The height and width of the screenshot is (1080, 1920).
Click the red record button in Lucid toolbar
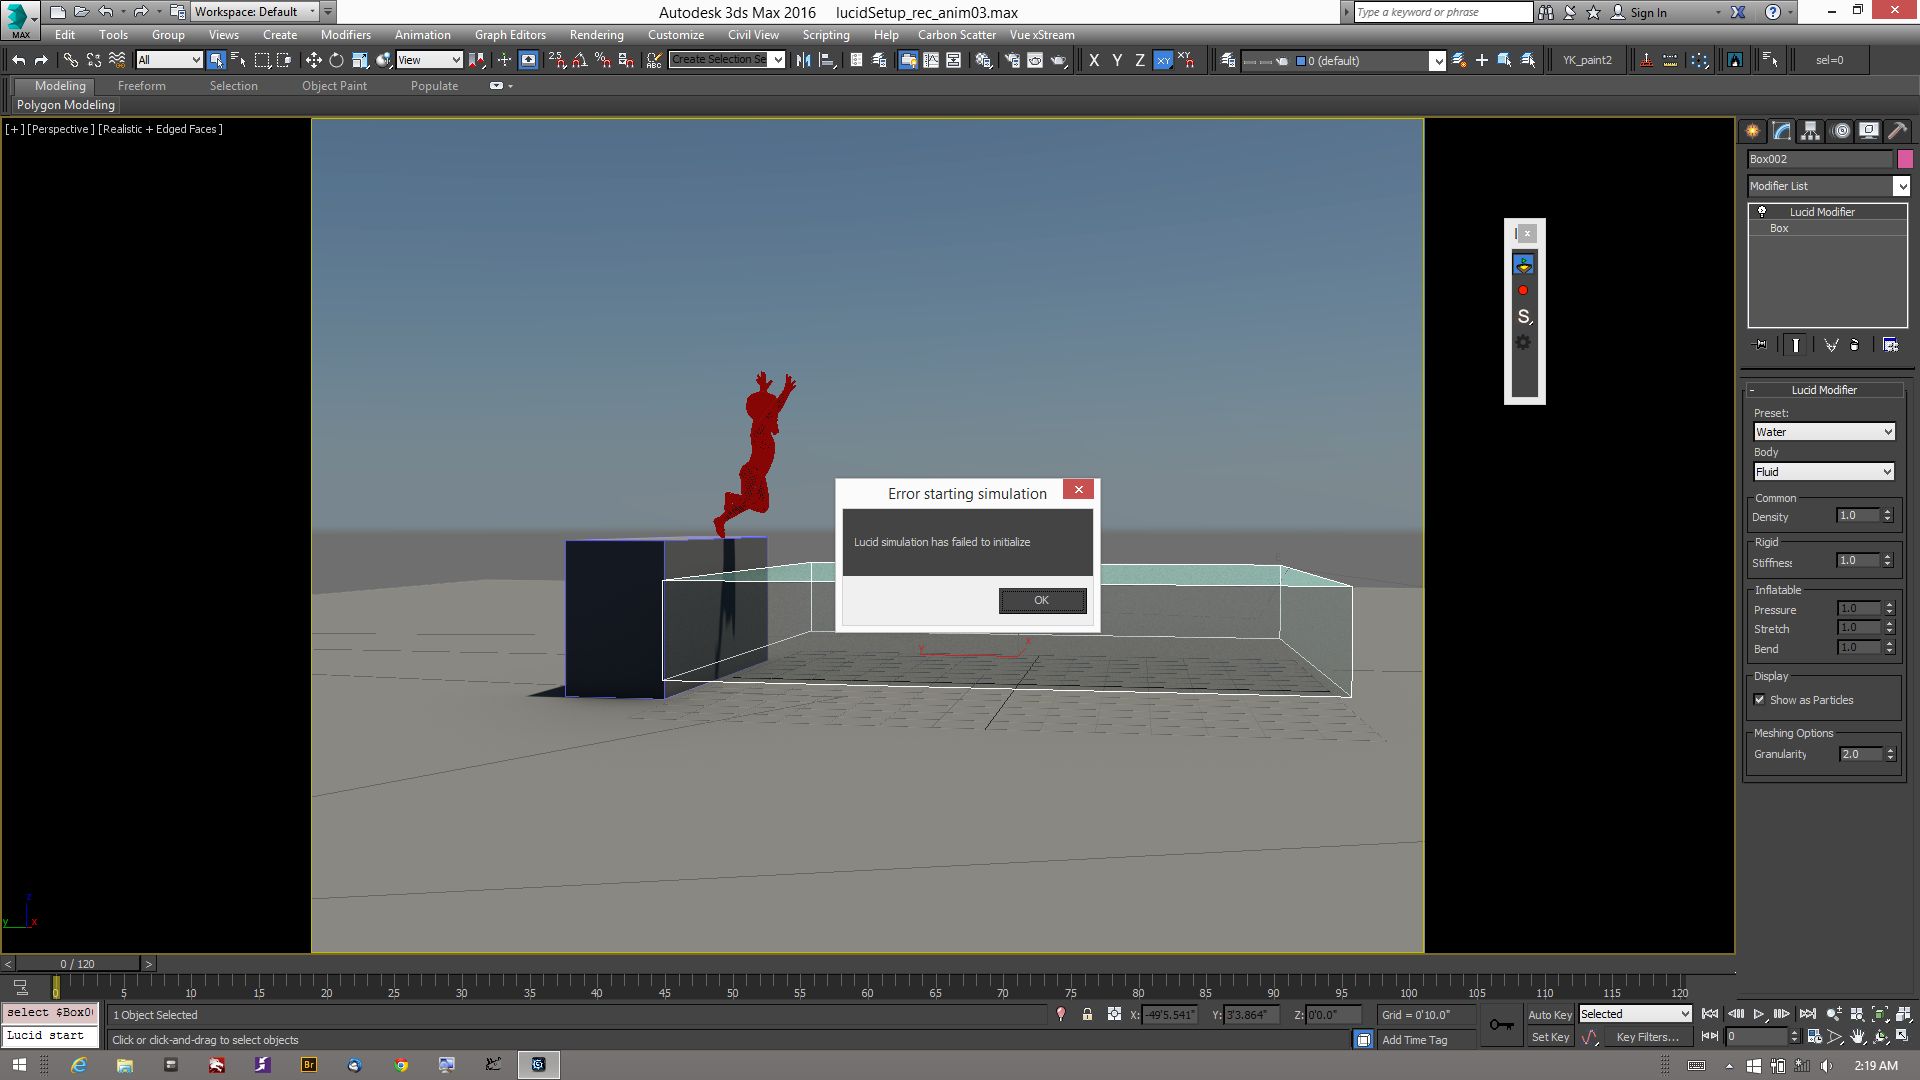(1523, 291)
